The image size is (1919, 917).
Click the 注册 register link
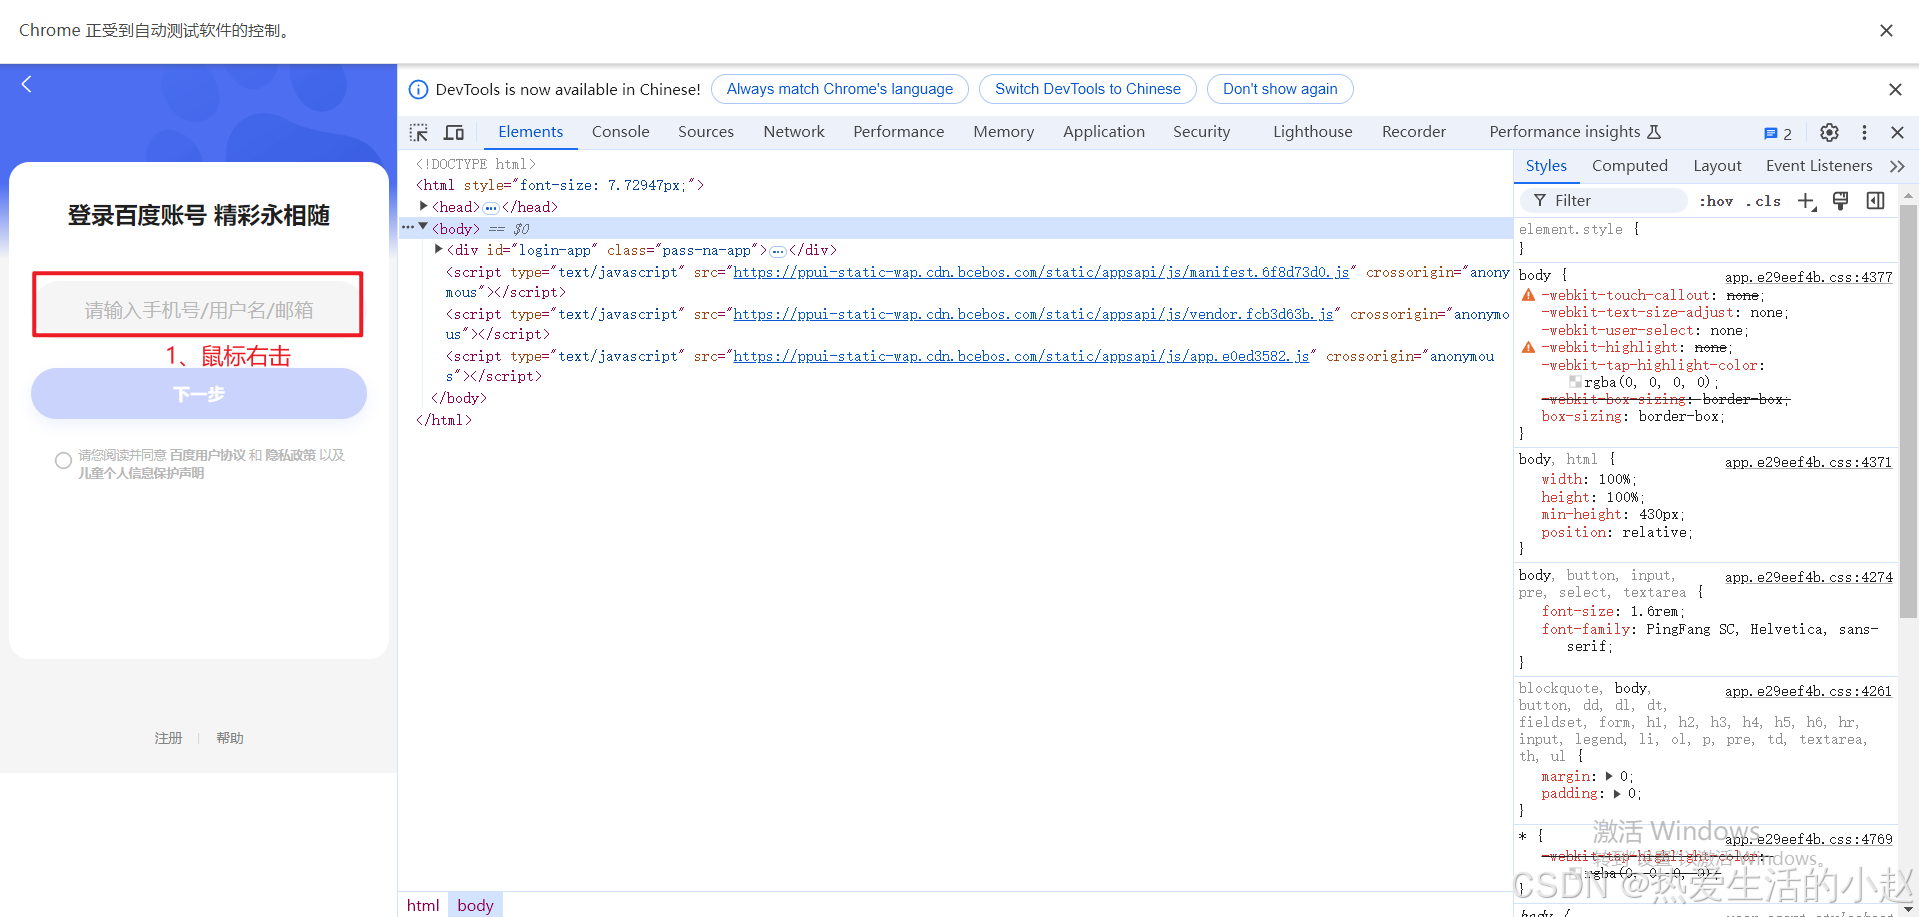[x=168, y=738]
